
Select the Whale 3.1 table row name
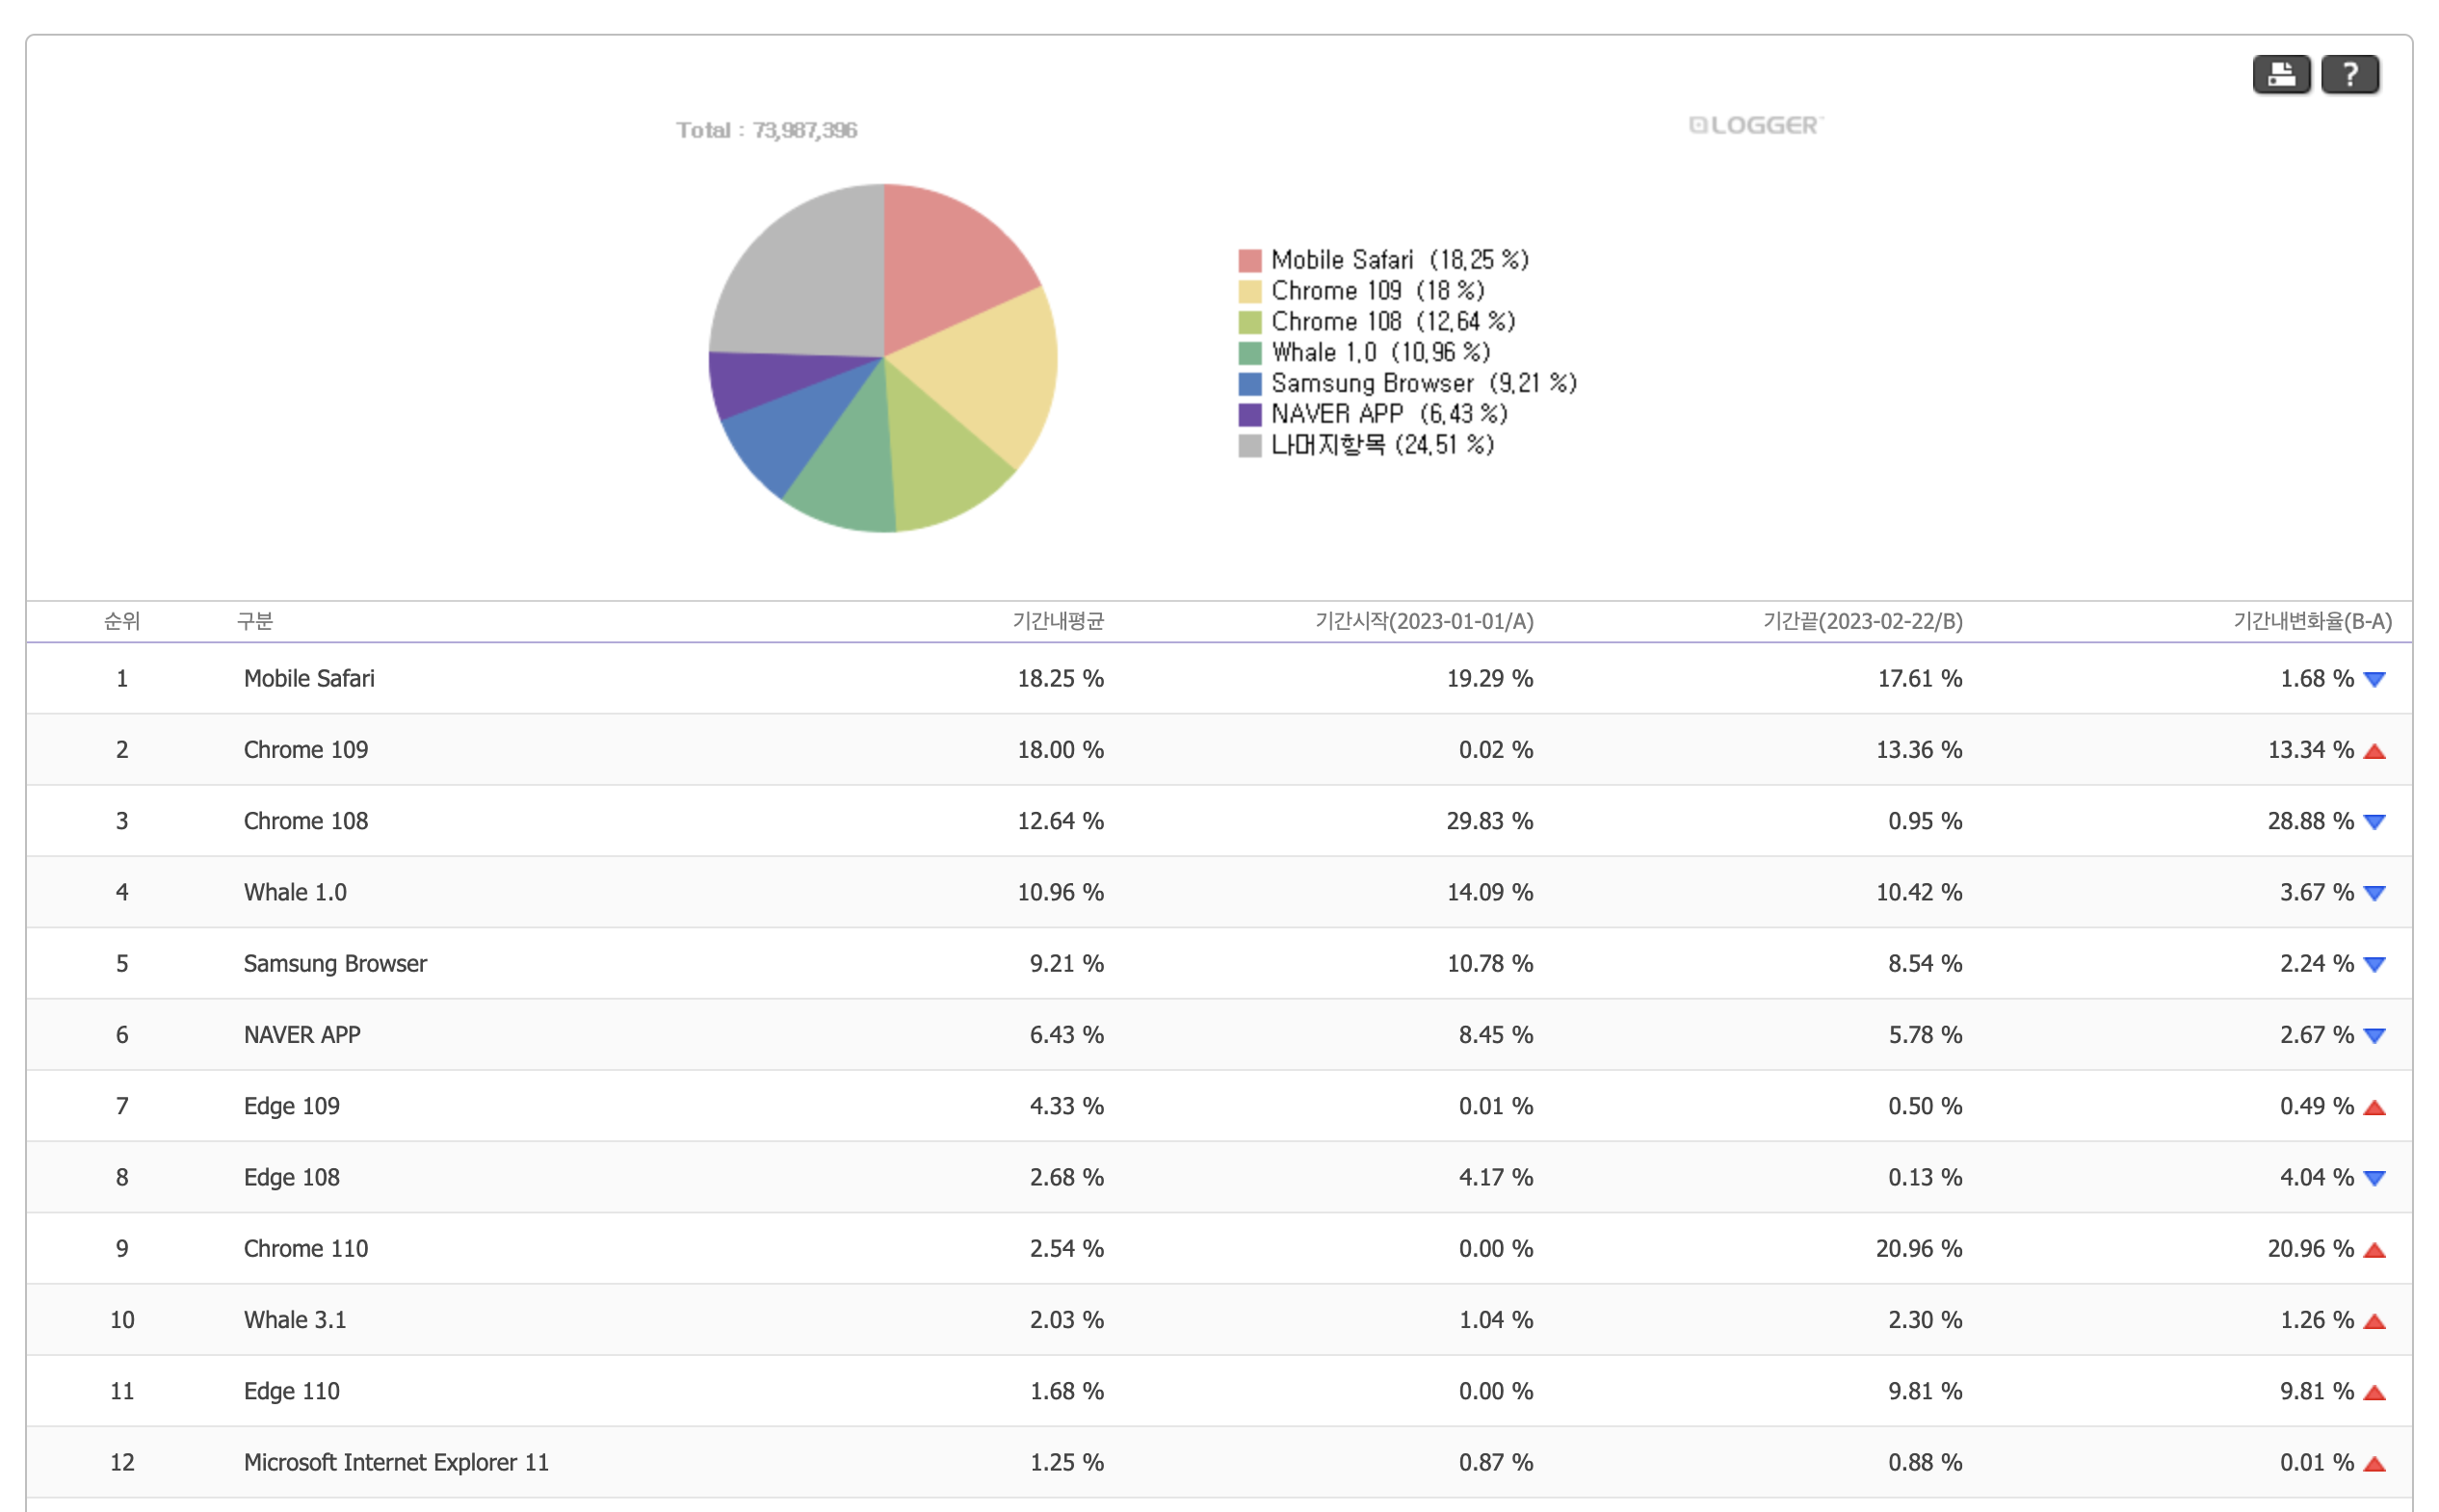295,1319
